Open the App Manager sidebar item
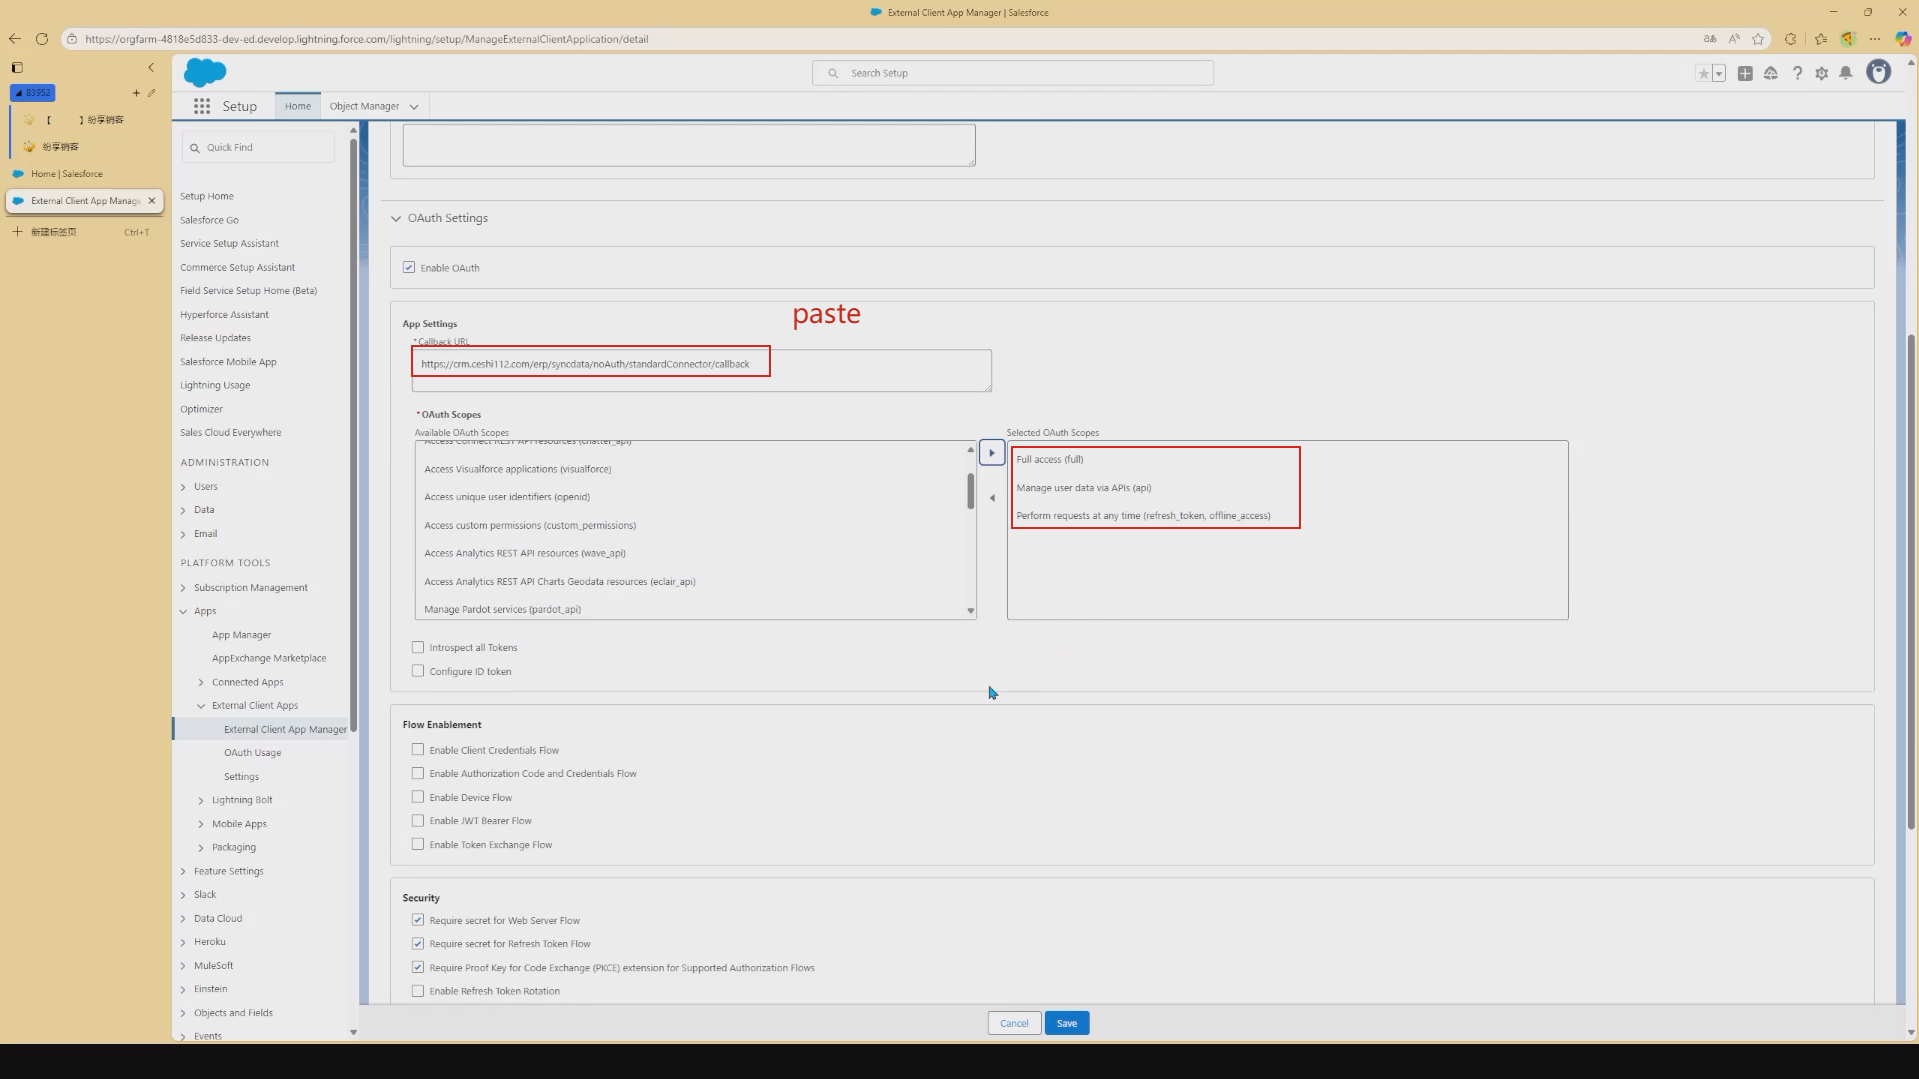Viewport: 1919px width, 1079px height. click(x=241, y=635)
